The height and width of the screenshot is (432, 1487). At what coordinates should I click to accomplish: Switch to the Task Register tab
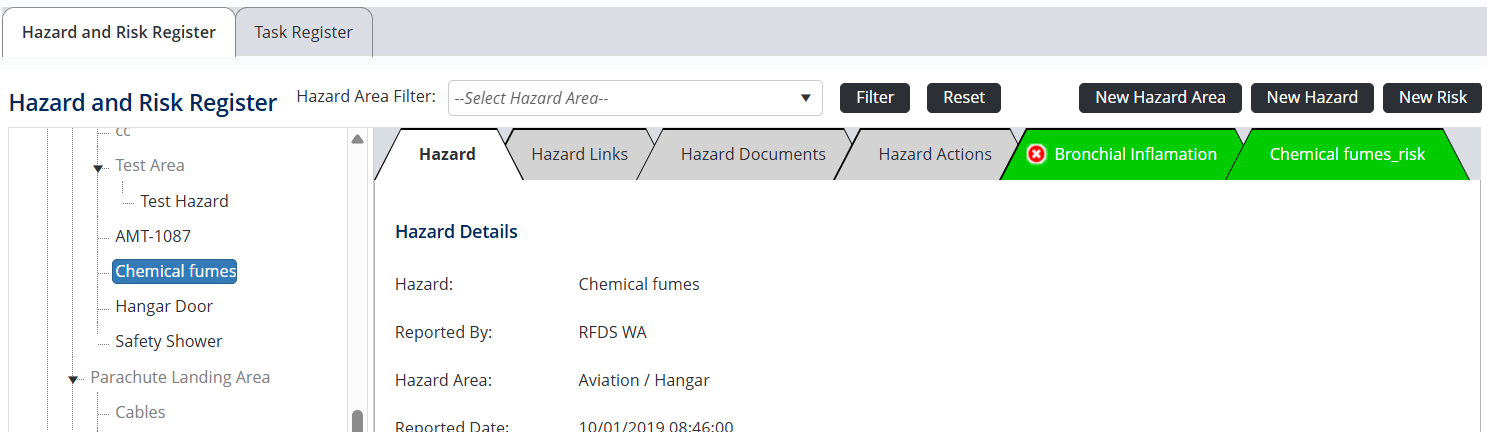pyautogui.click(x=303, y=32)
